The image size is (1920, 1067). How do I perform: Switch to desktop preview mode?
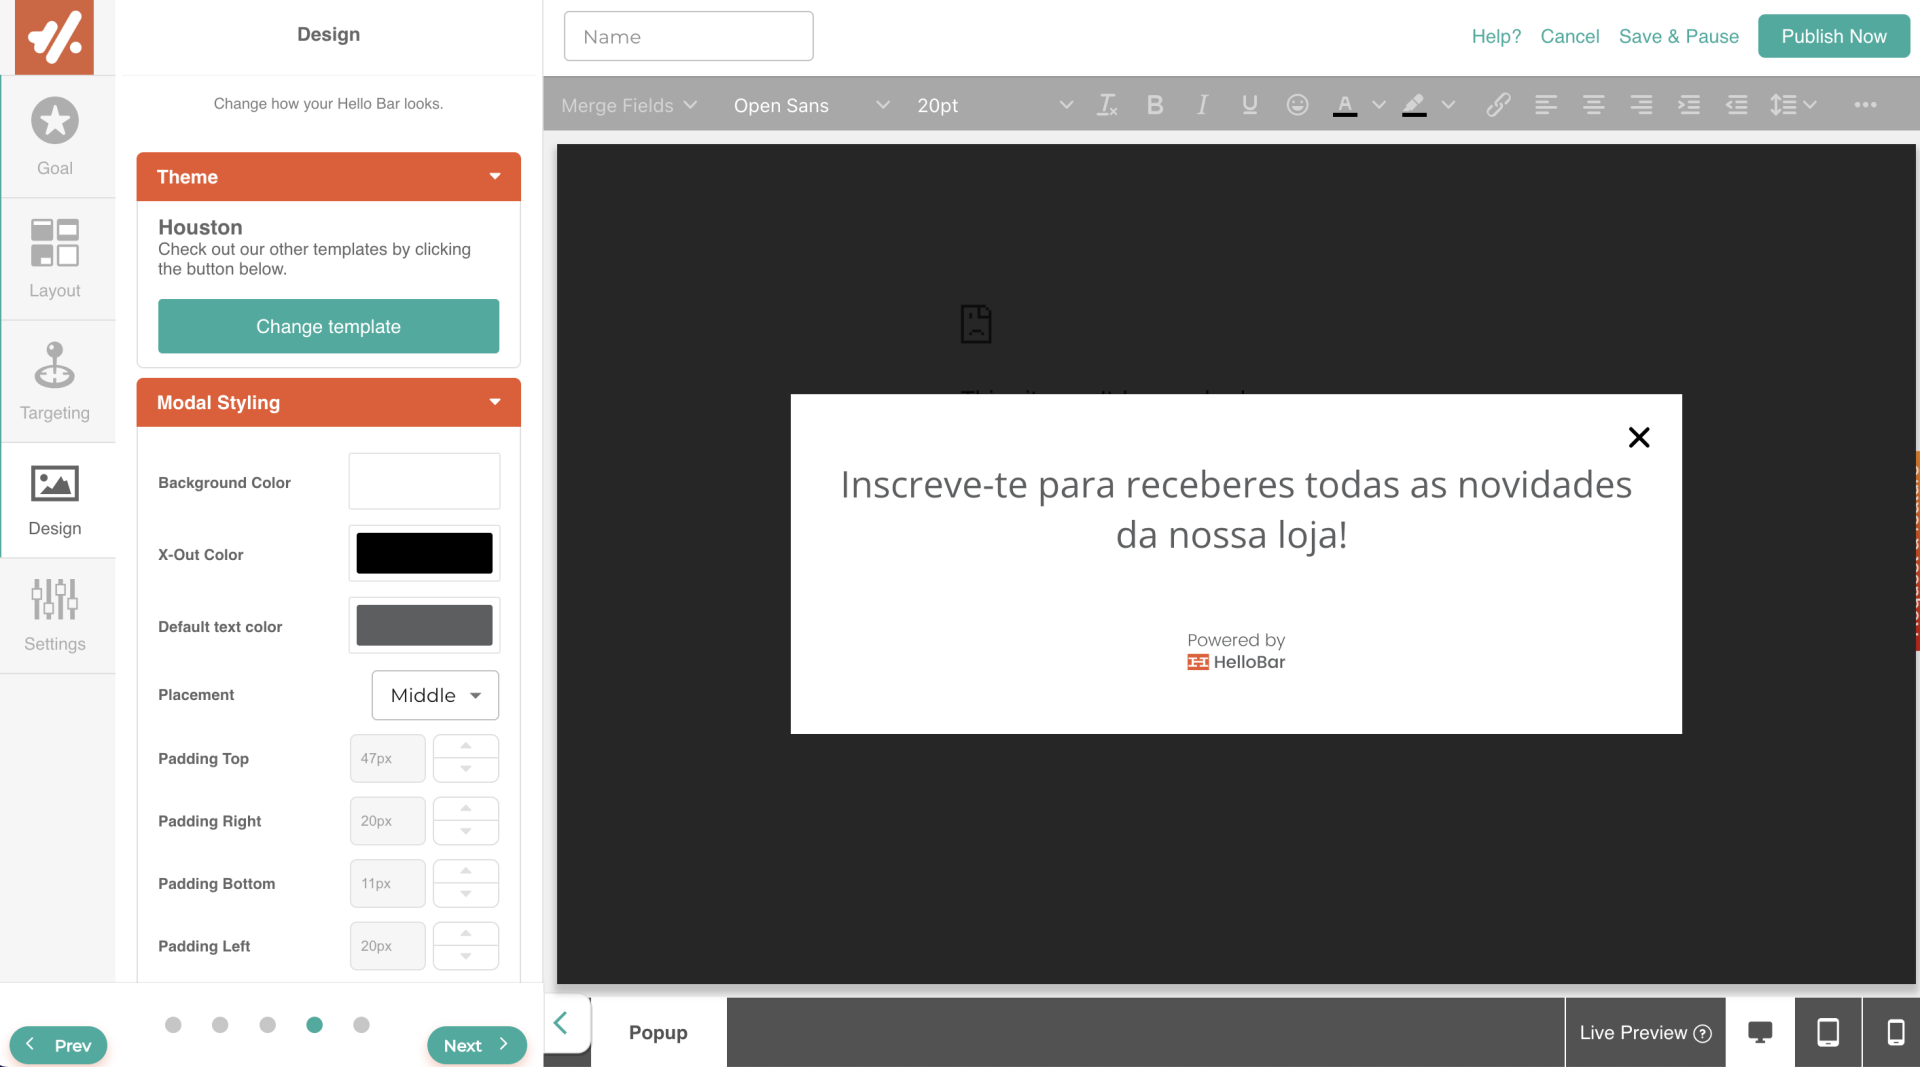[1759, 1032]
